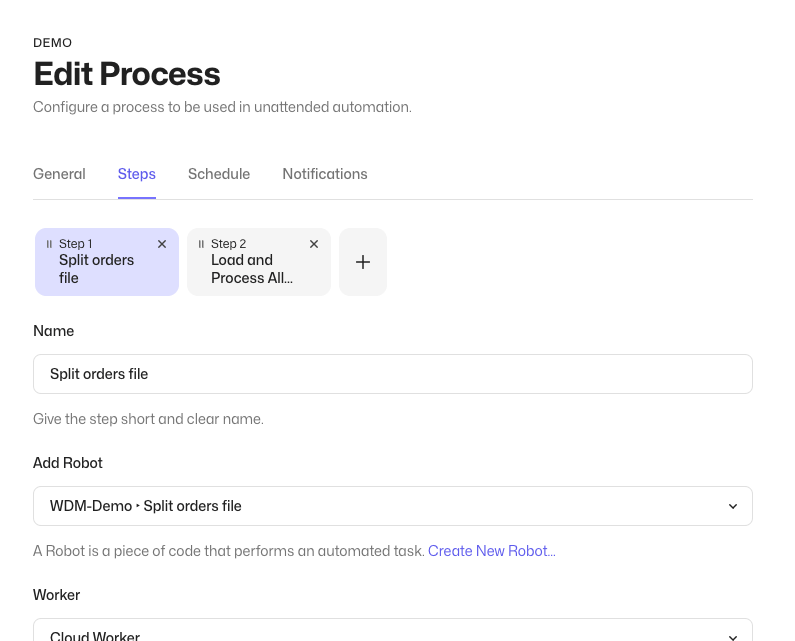Open the Notifications tab

pyautogui.click(x=325, y=174)
